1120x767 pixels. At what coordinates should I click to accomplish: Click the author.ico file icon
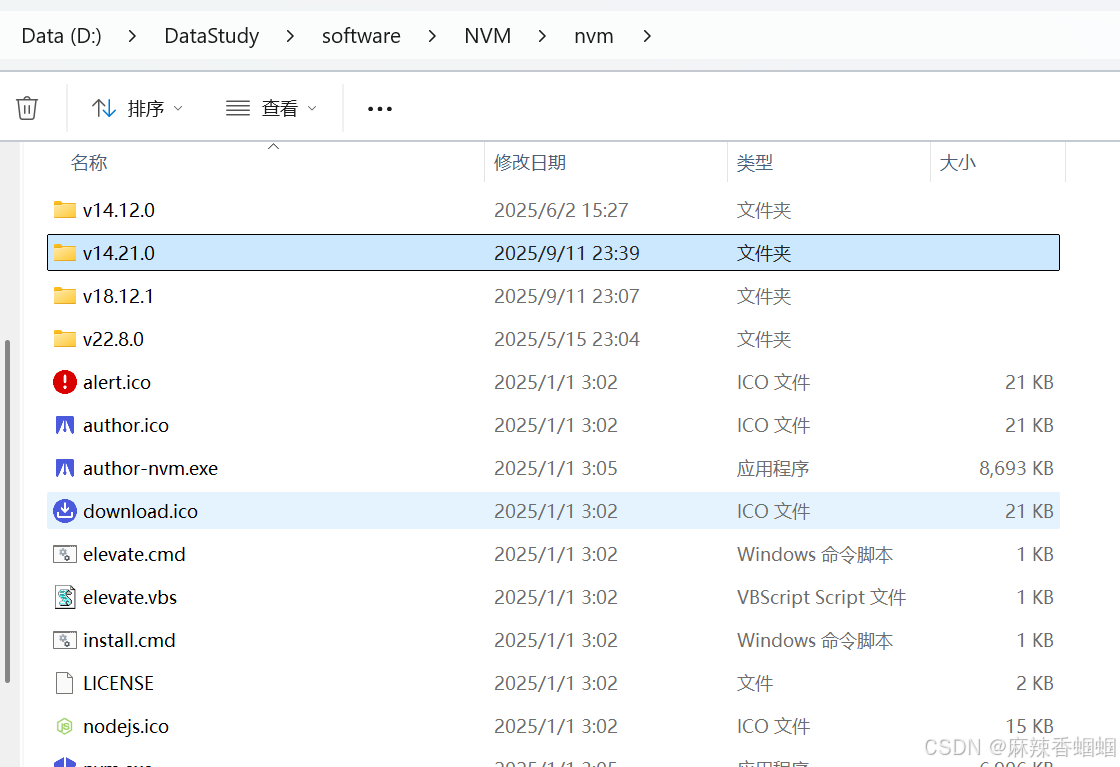(x=64, y=425)
